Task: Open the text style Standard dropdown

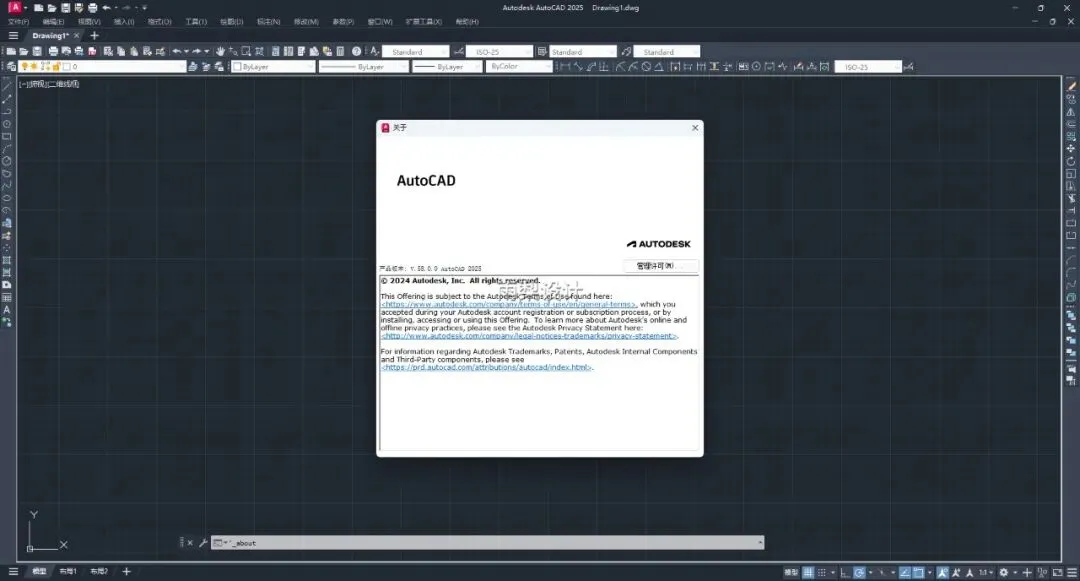Action: point(416,52)
